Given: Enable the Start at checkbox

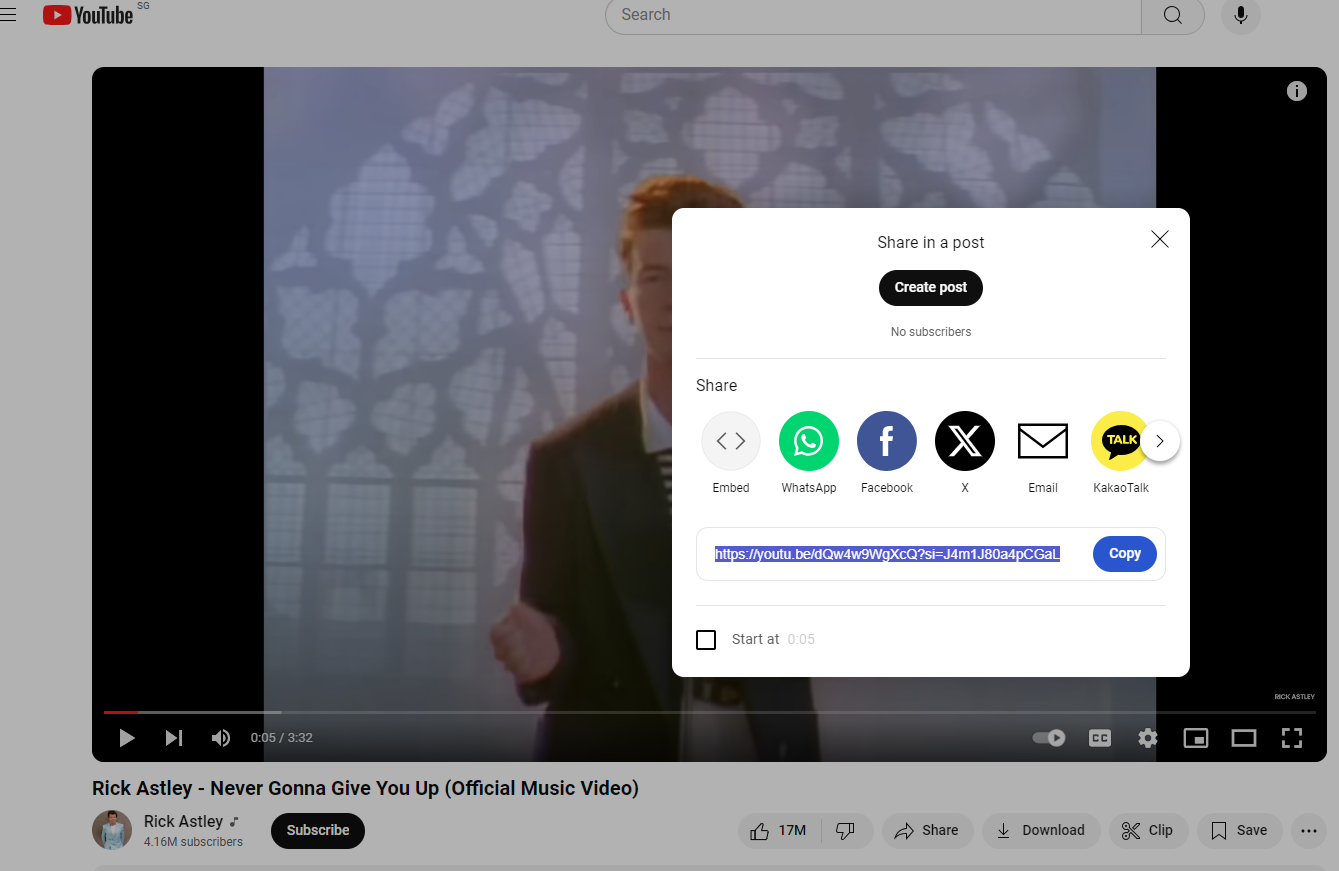Looking at the screenshot, I should click(706, 640).
